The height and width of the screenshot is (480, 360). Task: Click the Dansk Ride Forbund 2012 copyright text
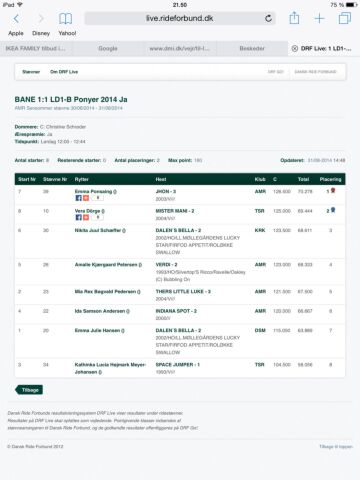coord(35,447)
